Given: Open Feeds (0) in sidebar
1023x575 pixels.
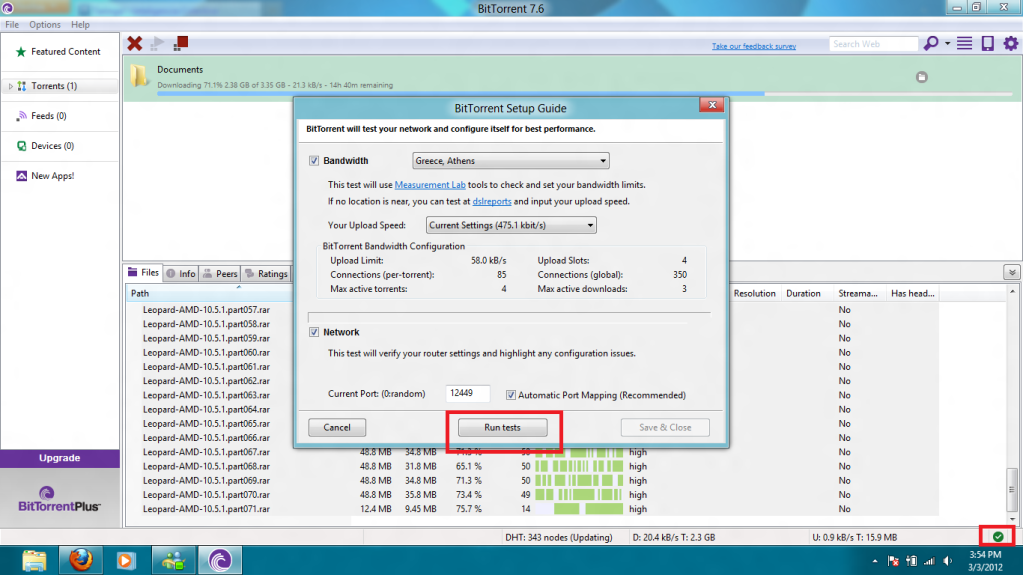Looking at the screenshot, I should click(48, 116).
